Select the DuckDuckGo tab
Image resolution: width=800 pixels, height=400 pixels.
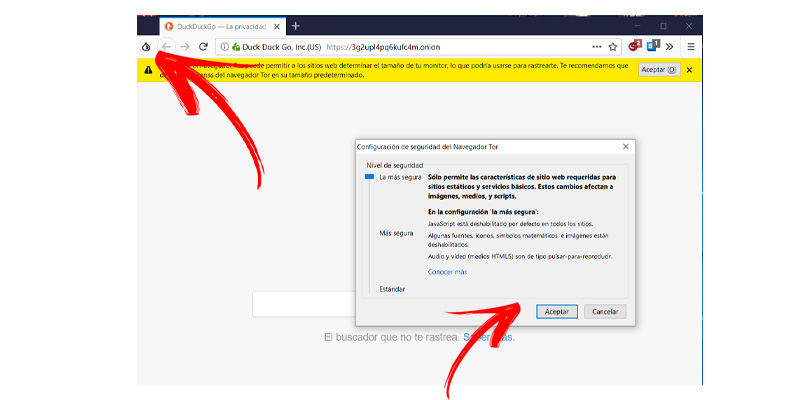[x=223, y=26]
